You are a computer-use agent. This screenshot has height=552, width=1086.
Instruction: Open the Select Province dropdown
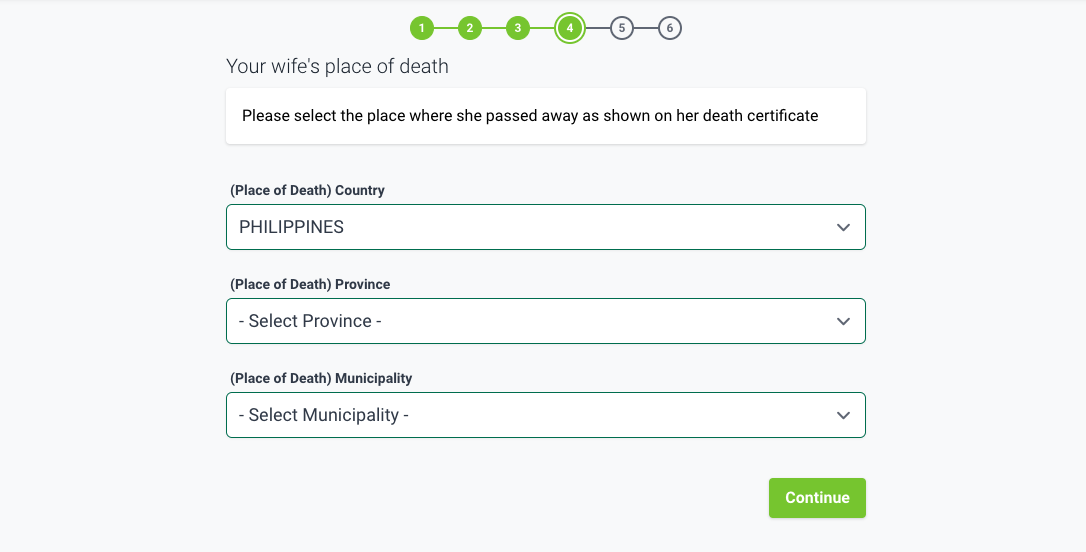(530, 321)
